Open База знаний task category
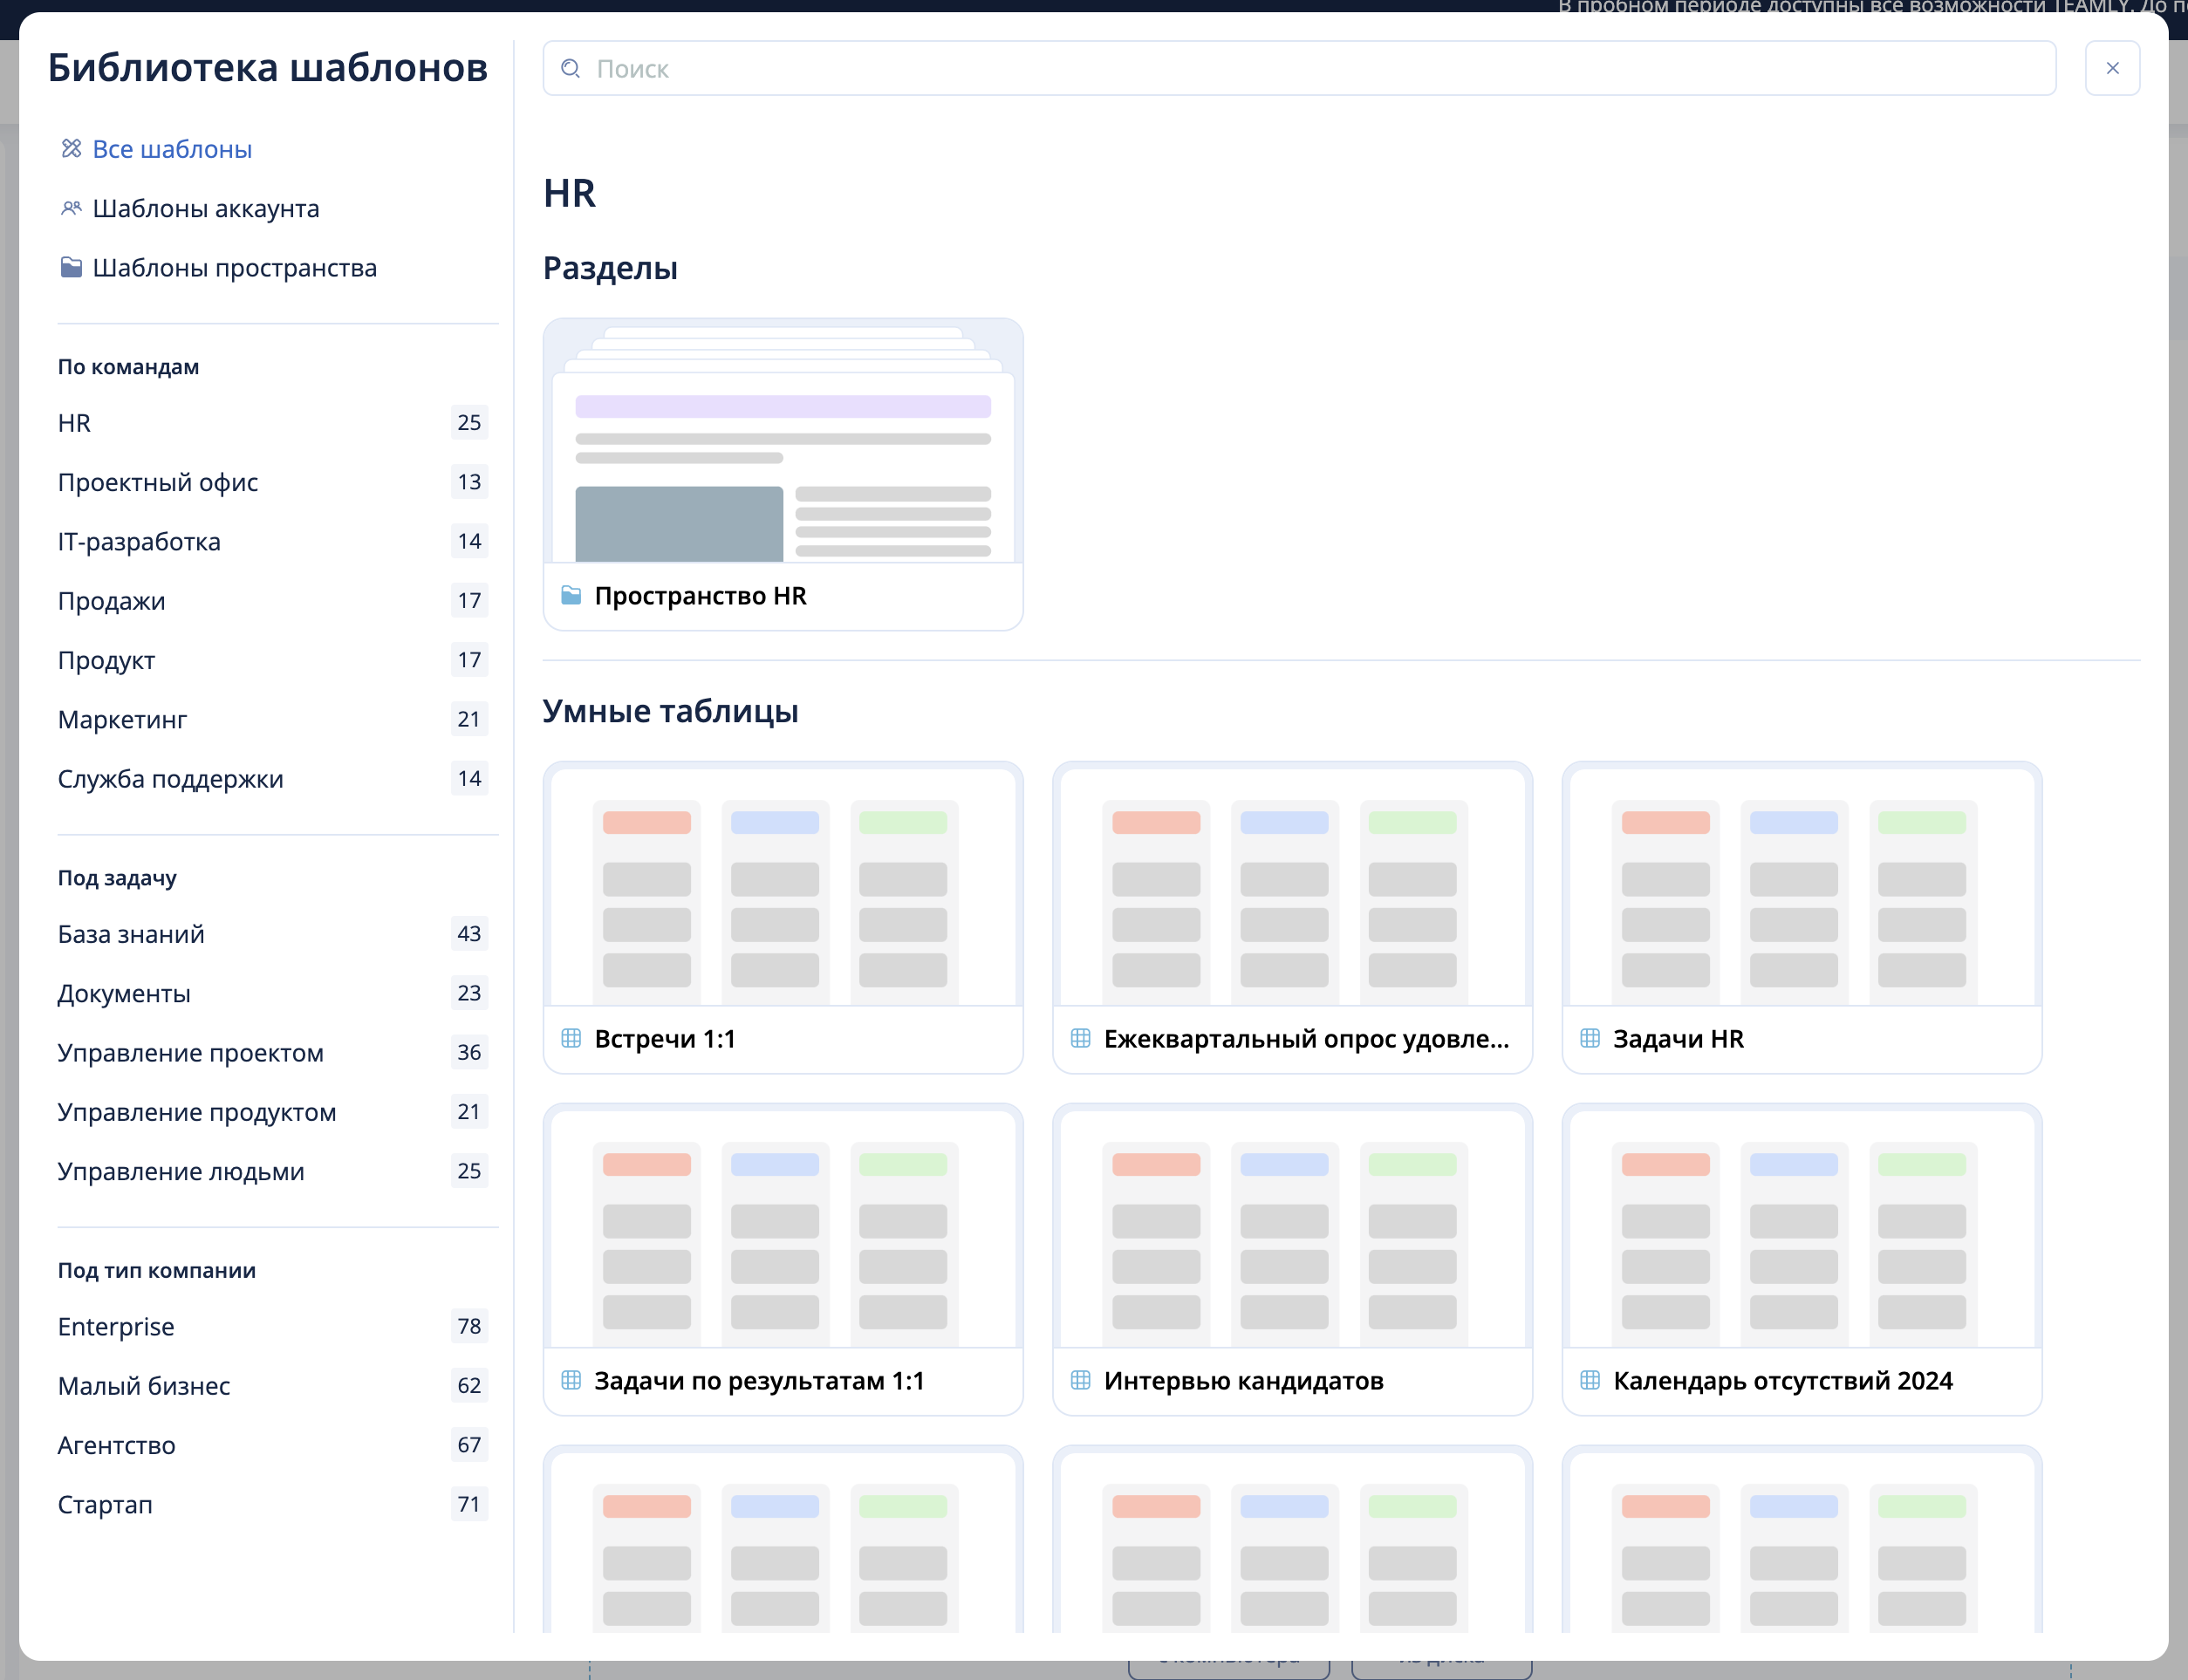This screenshot has height=1680, width=2188. (131, 934)
